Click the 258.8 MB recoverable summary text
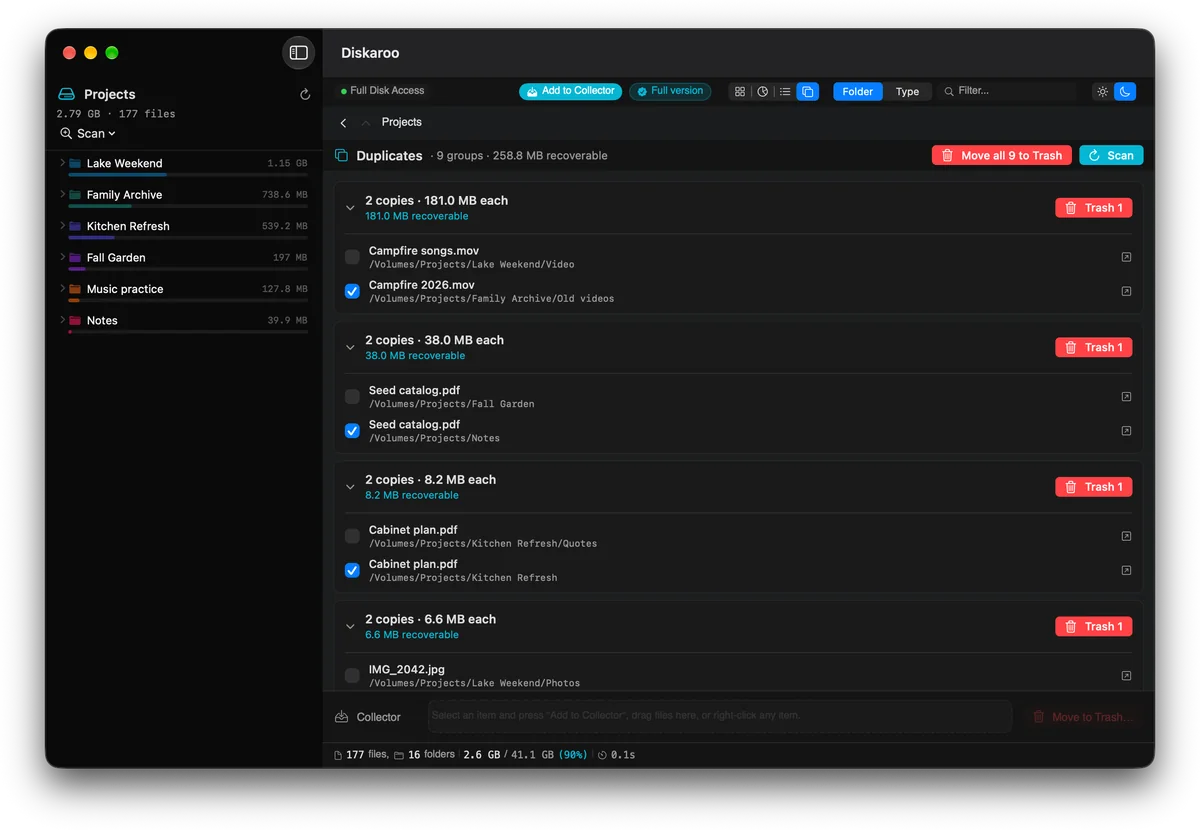Screen dimensions: 1200x830 pos(548,156)
